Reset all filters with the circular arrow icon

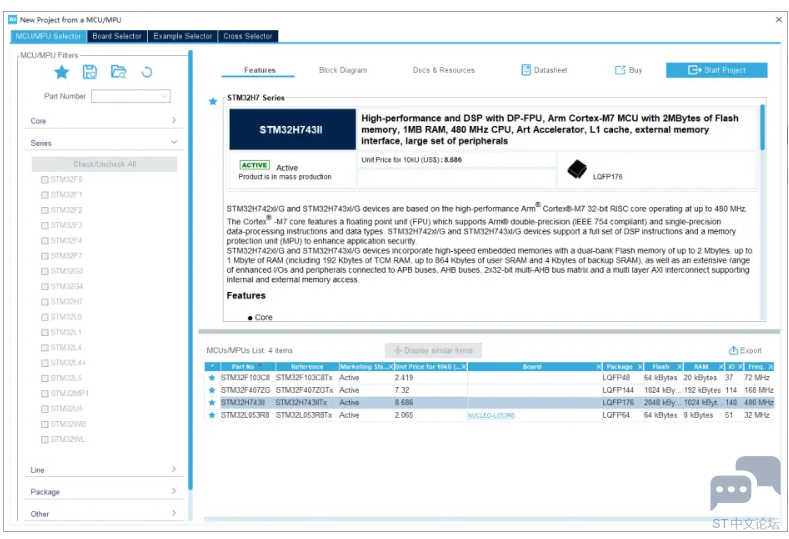click(x=146, y=72)
